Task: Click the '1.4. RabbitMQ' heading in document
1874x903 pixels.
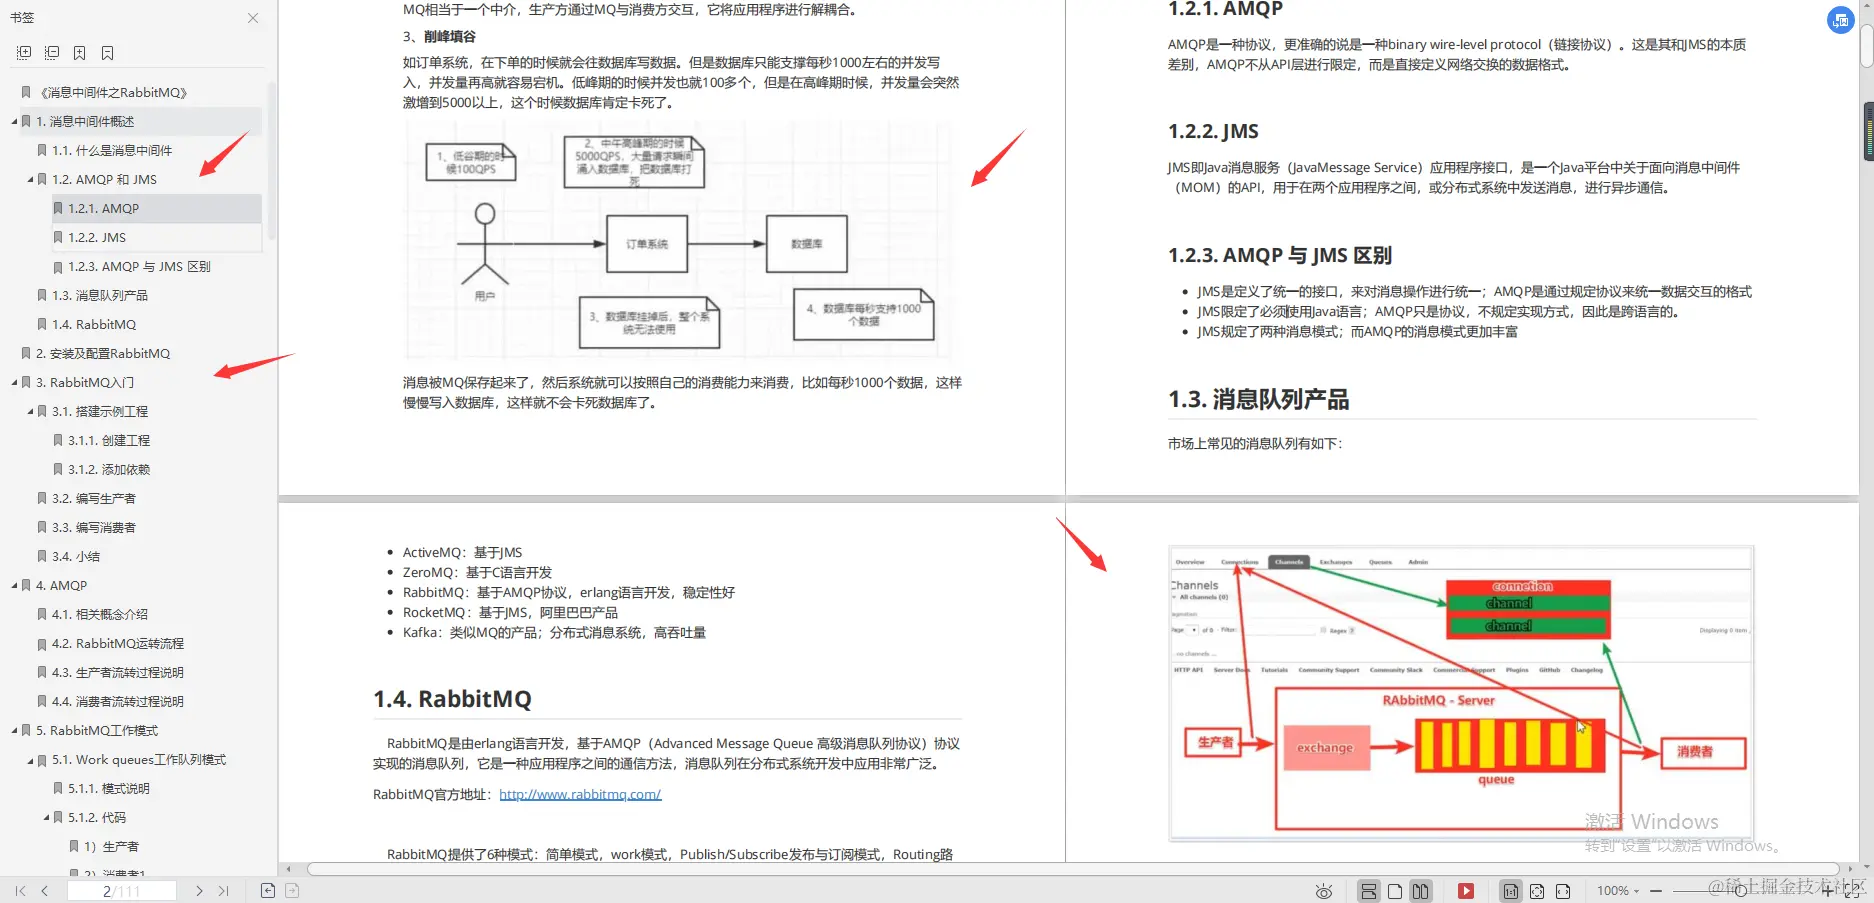Action: 452,699
